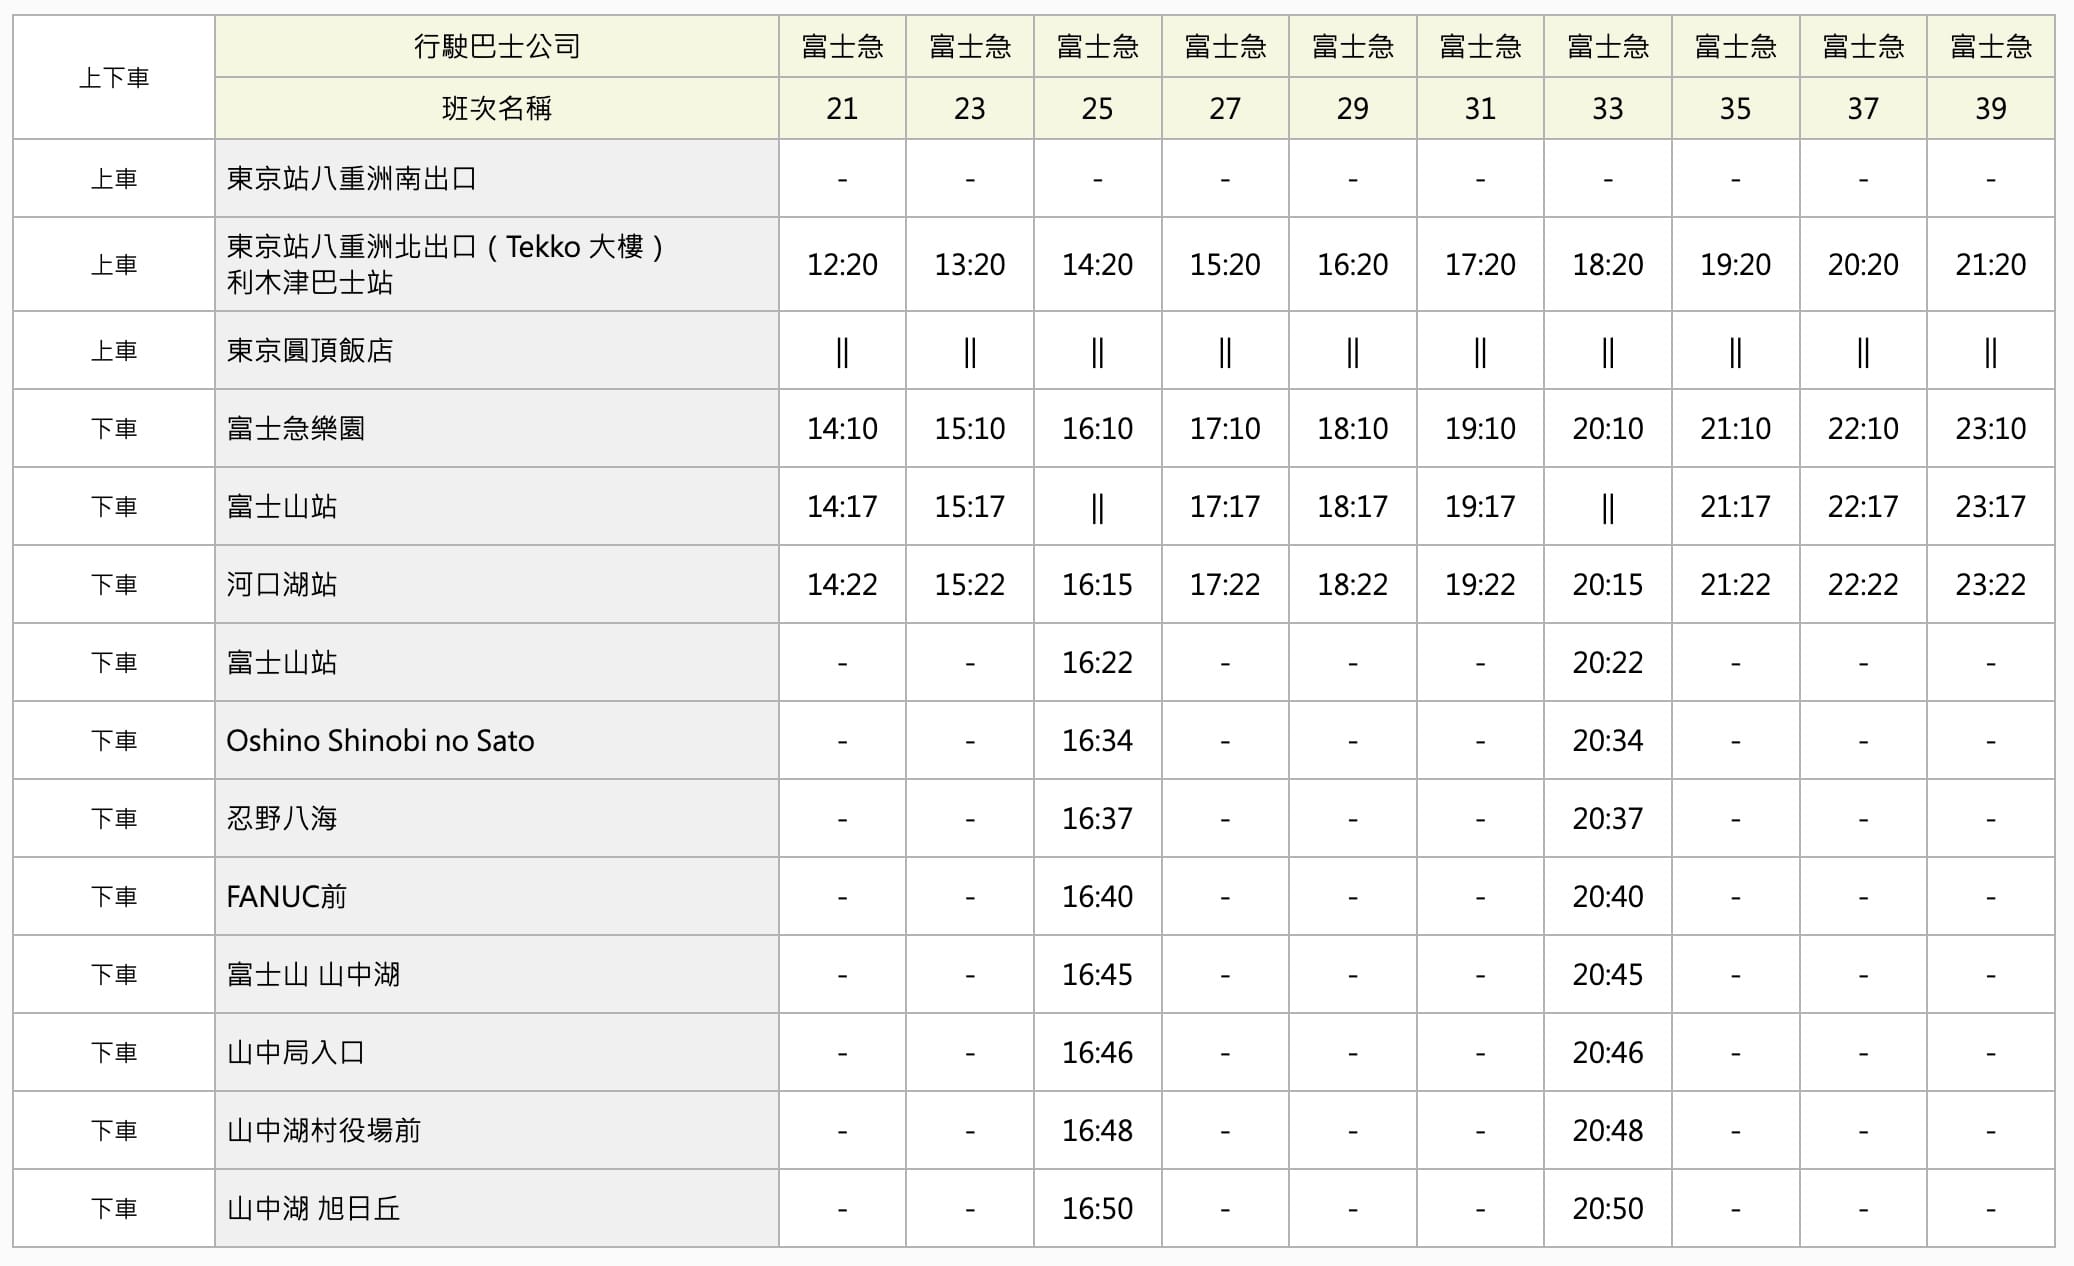
Task: Click trip number 27 header
Action: click(1225, 108)
